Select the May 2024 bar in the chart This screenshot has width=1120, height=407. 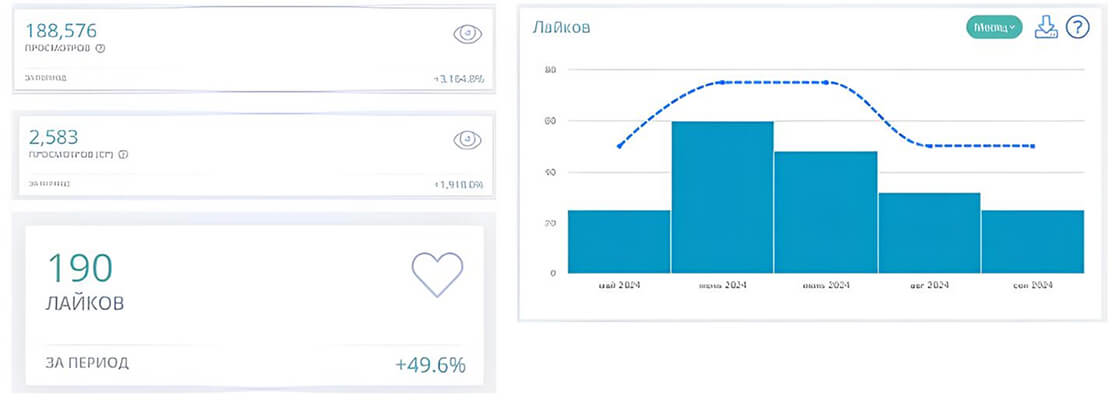[619, 241]
